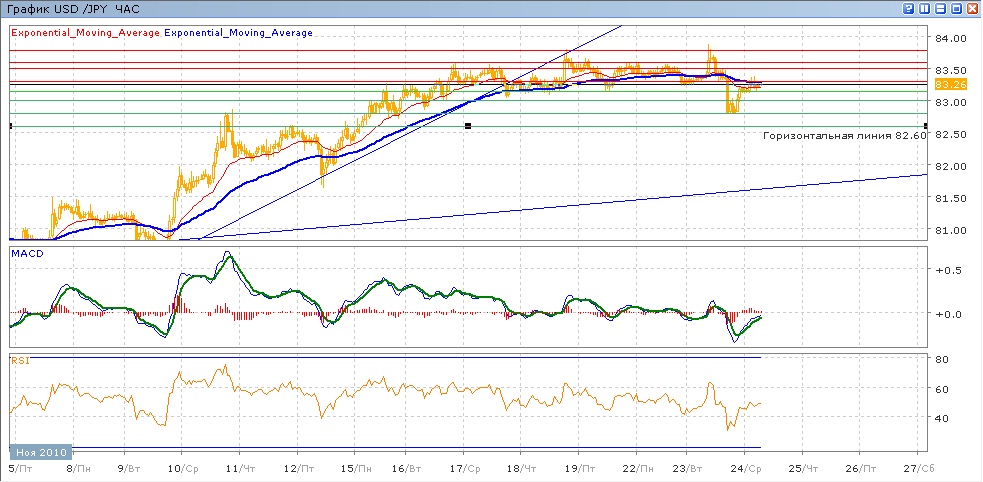Click the RSI indicator panel label

[19, 359]
